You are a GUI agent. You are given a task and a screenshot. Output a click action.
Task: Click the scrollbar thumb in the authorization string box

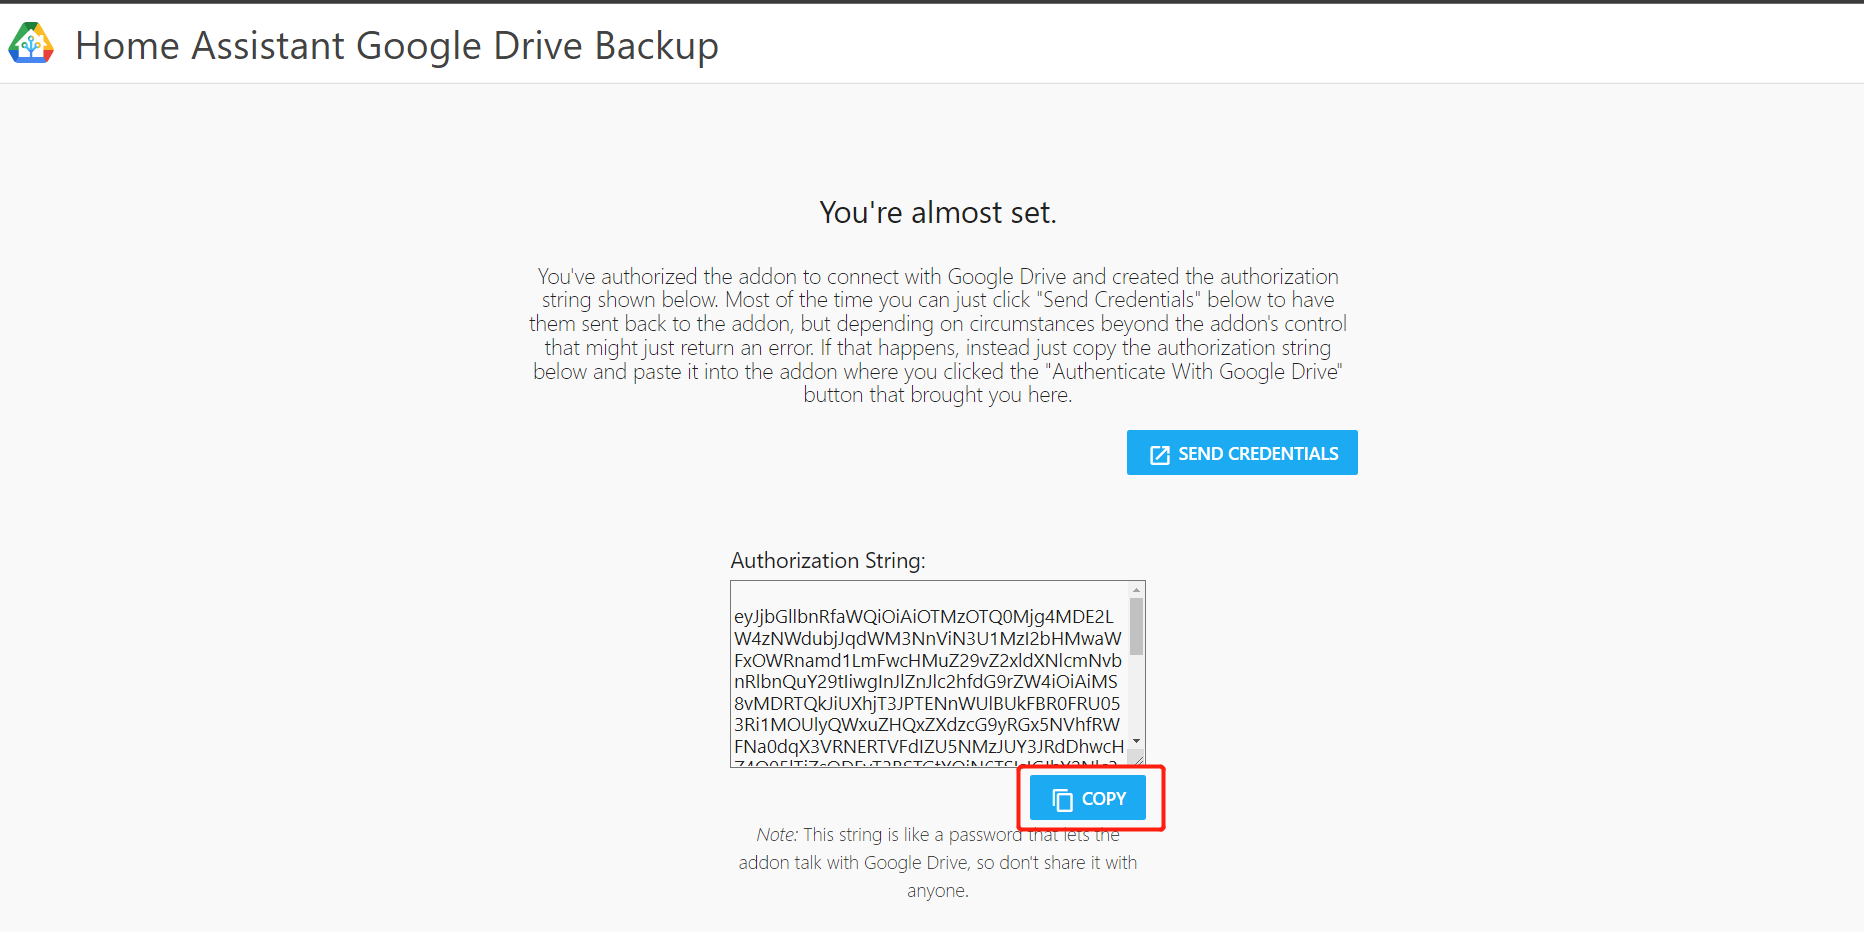[1136, 626]
